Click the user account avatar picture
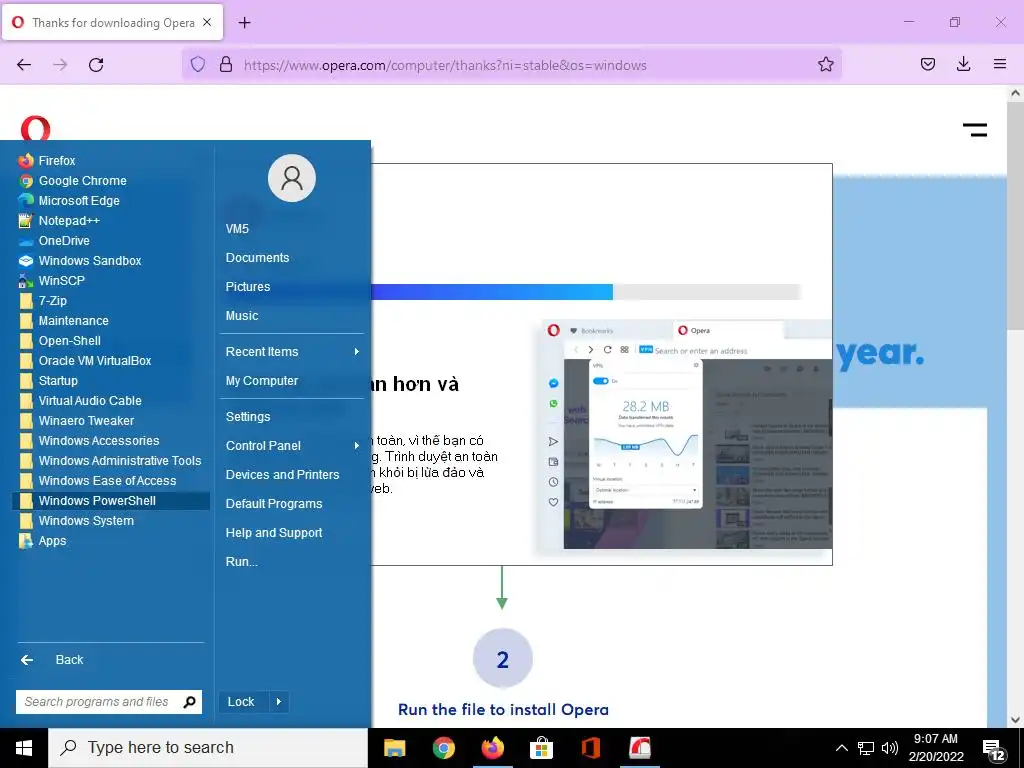Image resolution: width=1024 pixels, height=768 pixels. (x=292, y=178)
